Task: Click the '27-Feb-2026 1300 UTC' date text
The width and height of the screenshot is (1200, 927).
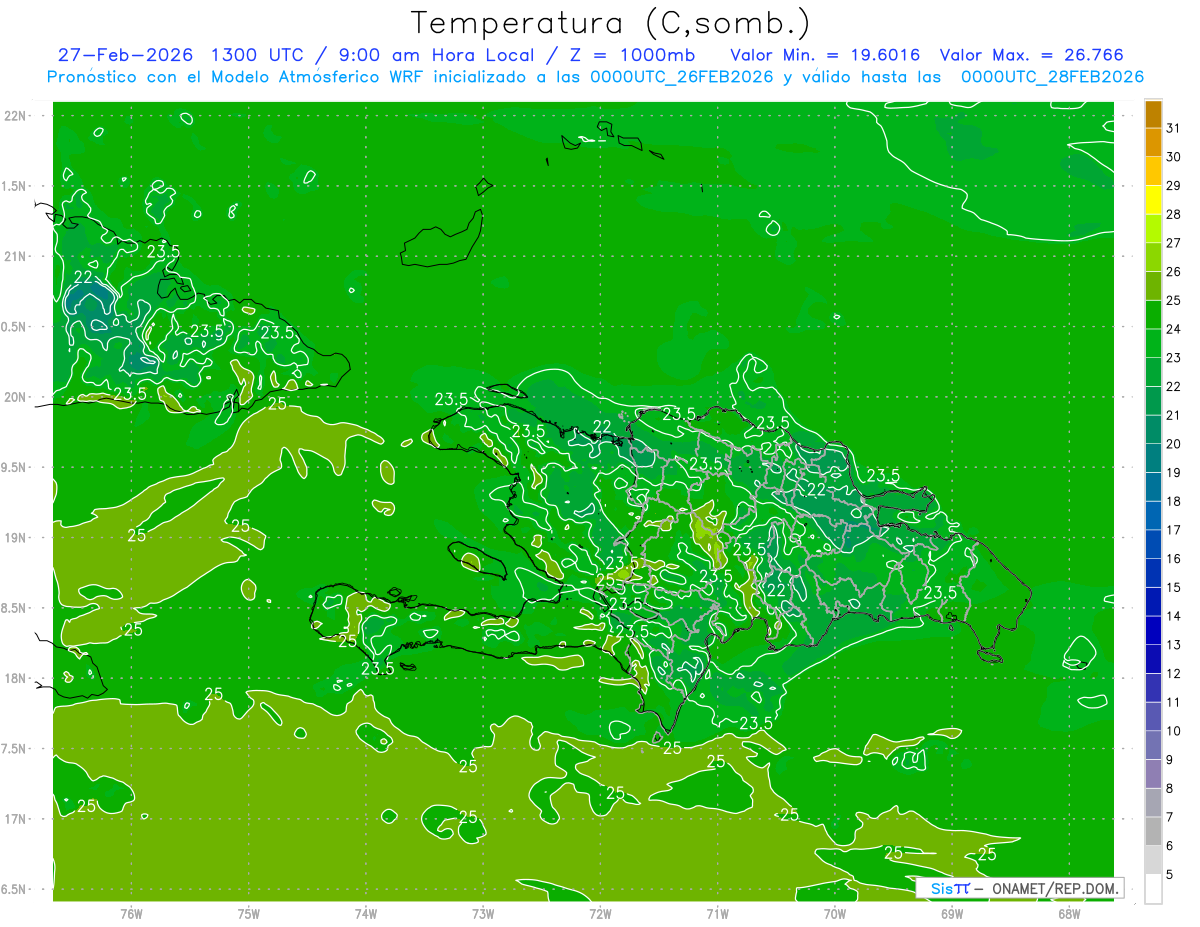Action: [x=180, y=55]
